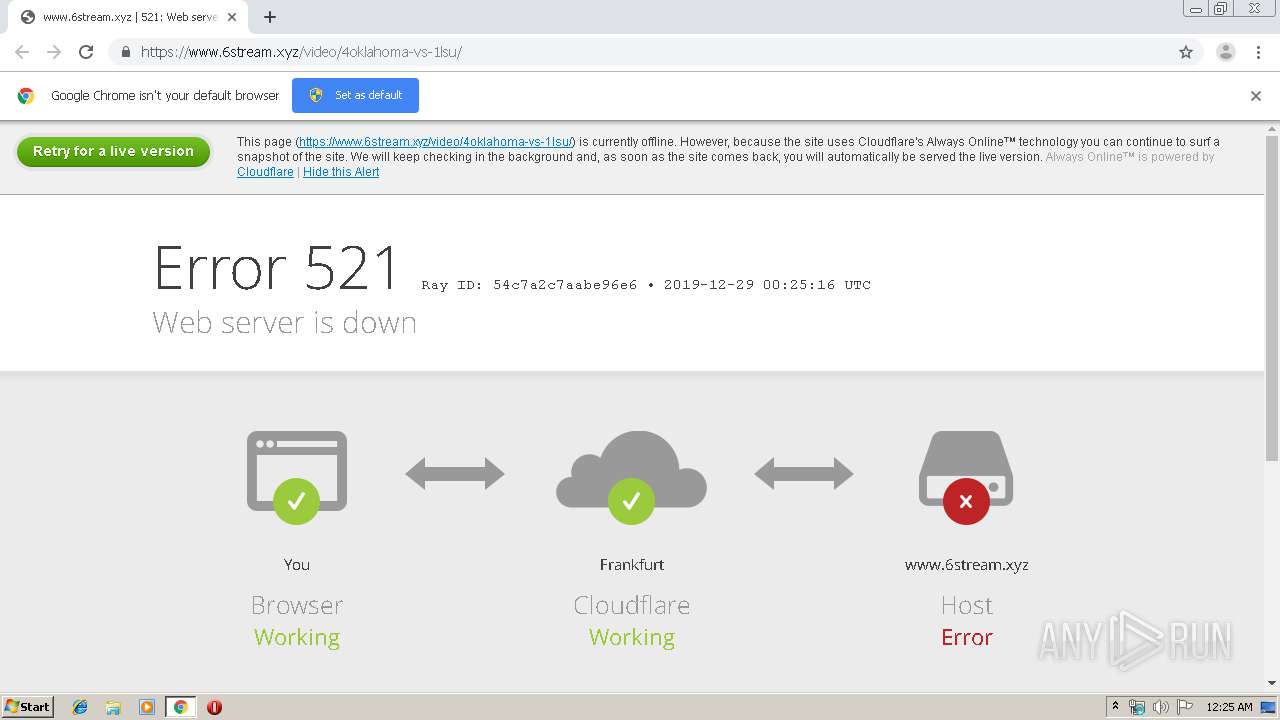Click the Google Chrome logo in infobar
This screenshot has width=1280, height=720.
click(26, 96)
